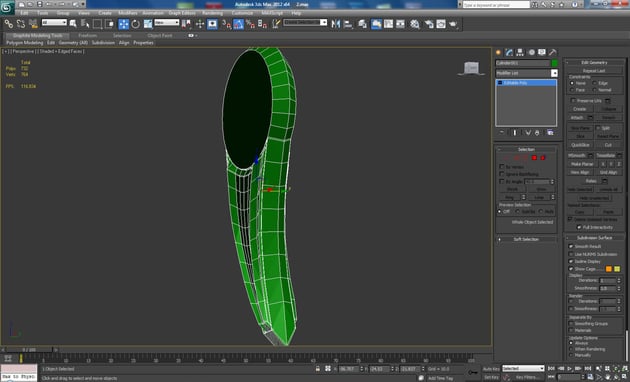Open the Modifier List dropdown
Image resolution: width=630 pixels, height=382 pixels.
pos(526,73)
